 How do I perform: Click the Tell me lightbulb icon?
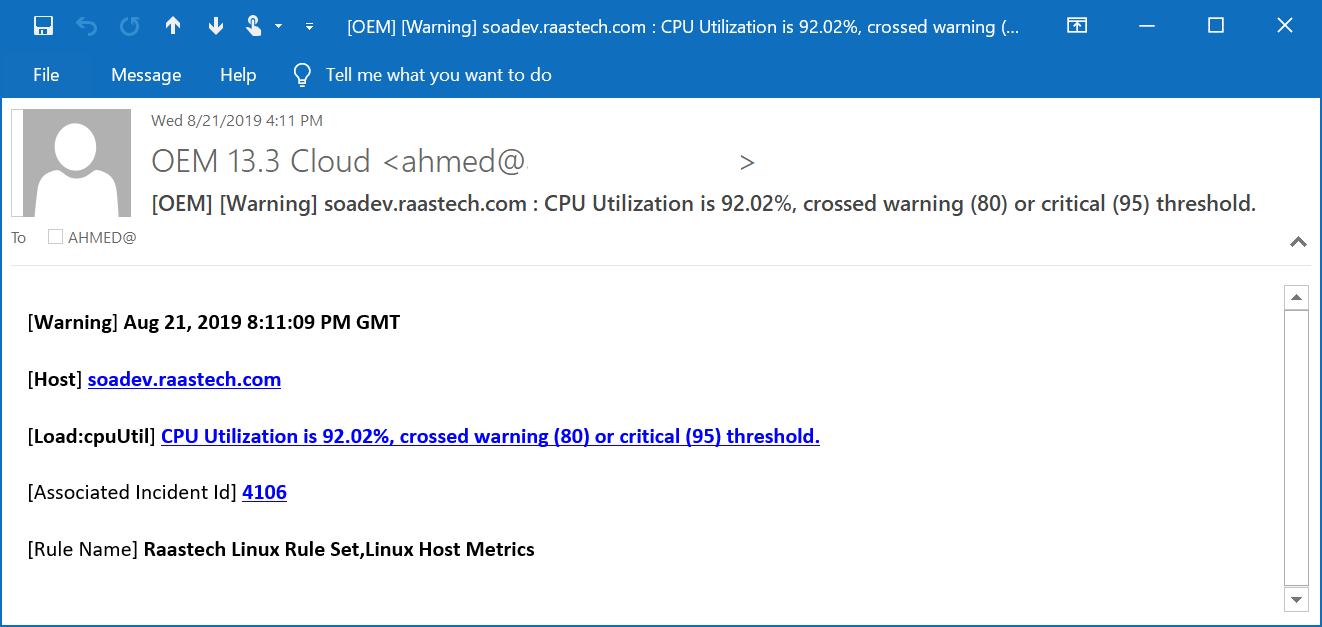[302, 75]
